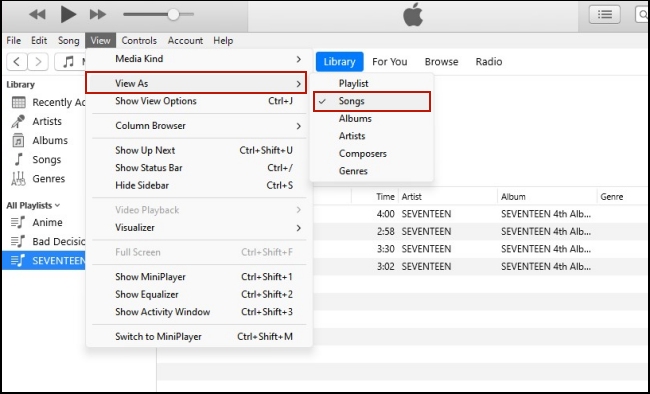Expand the Column Browser submenu
Viewport: 650px width, 394px height.
(199, 126)
